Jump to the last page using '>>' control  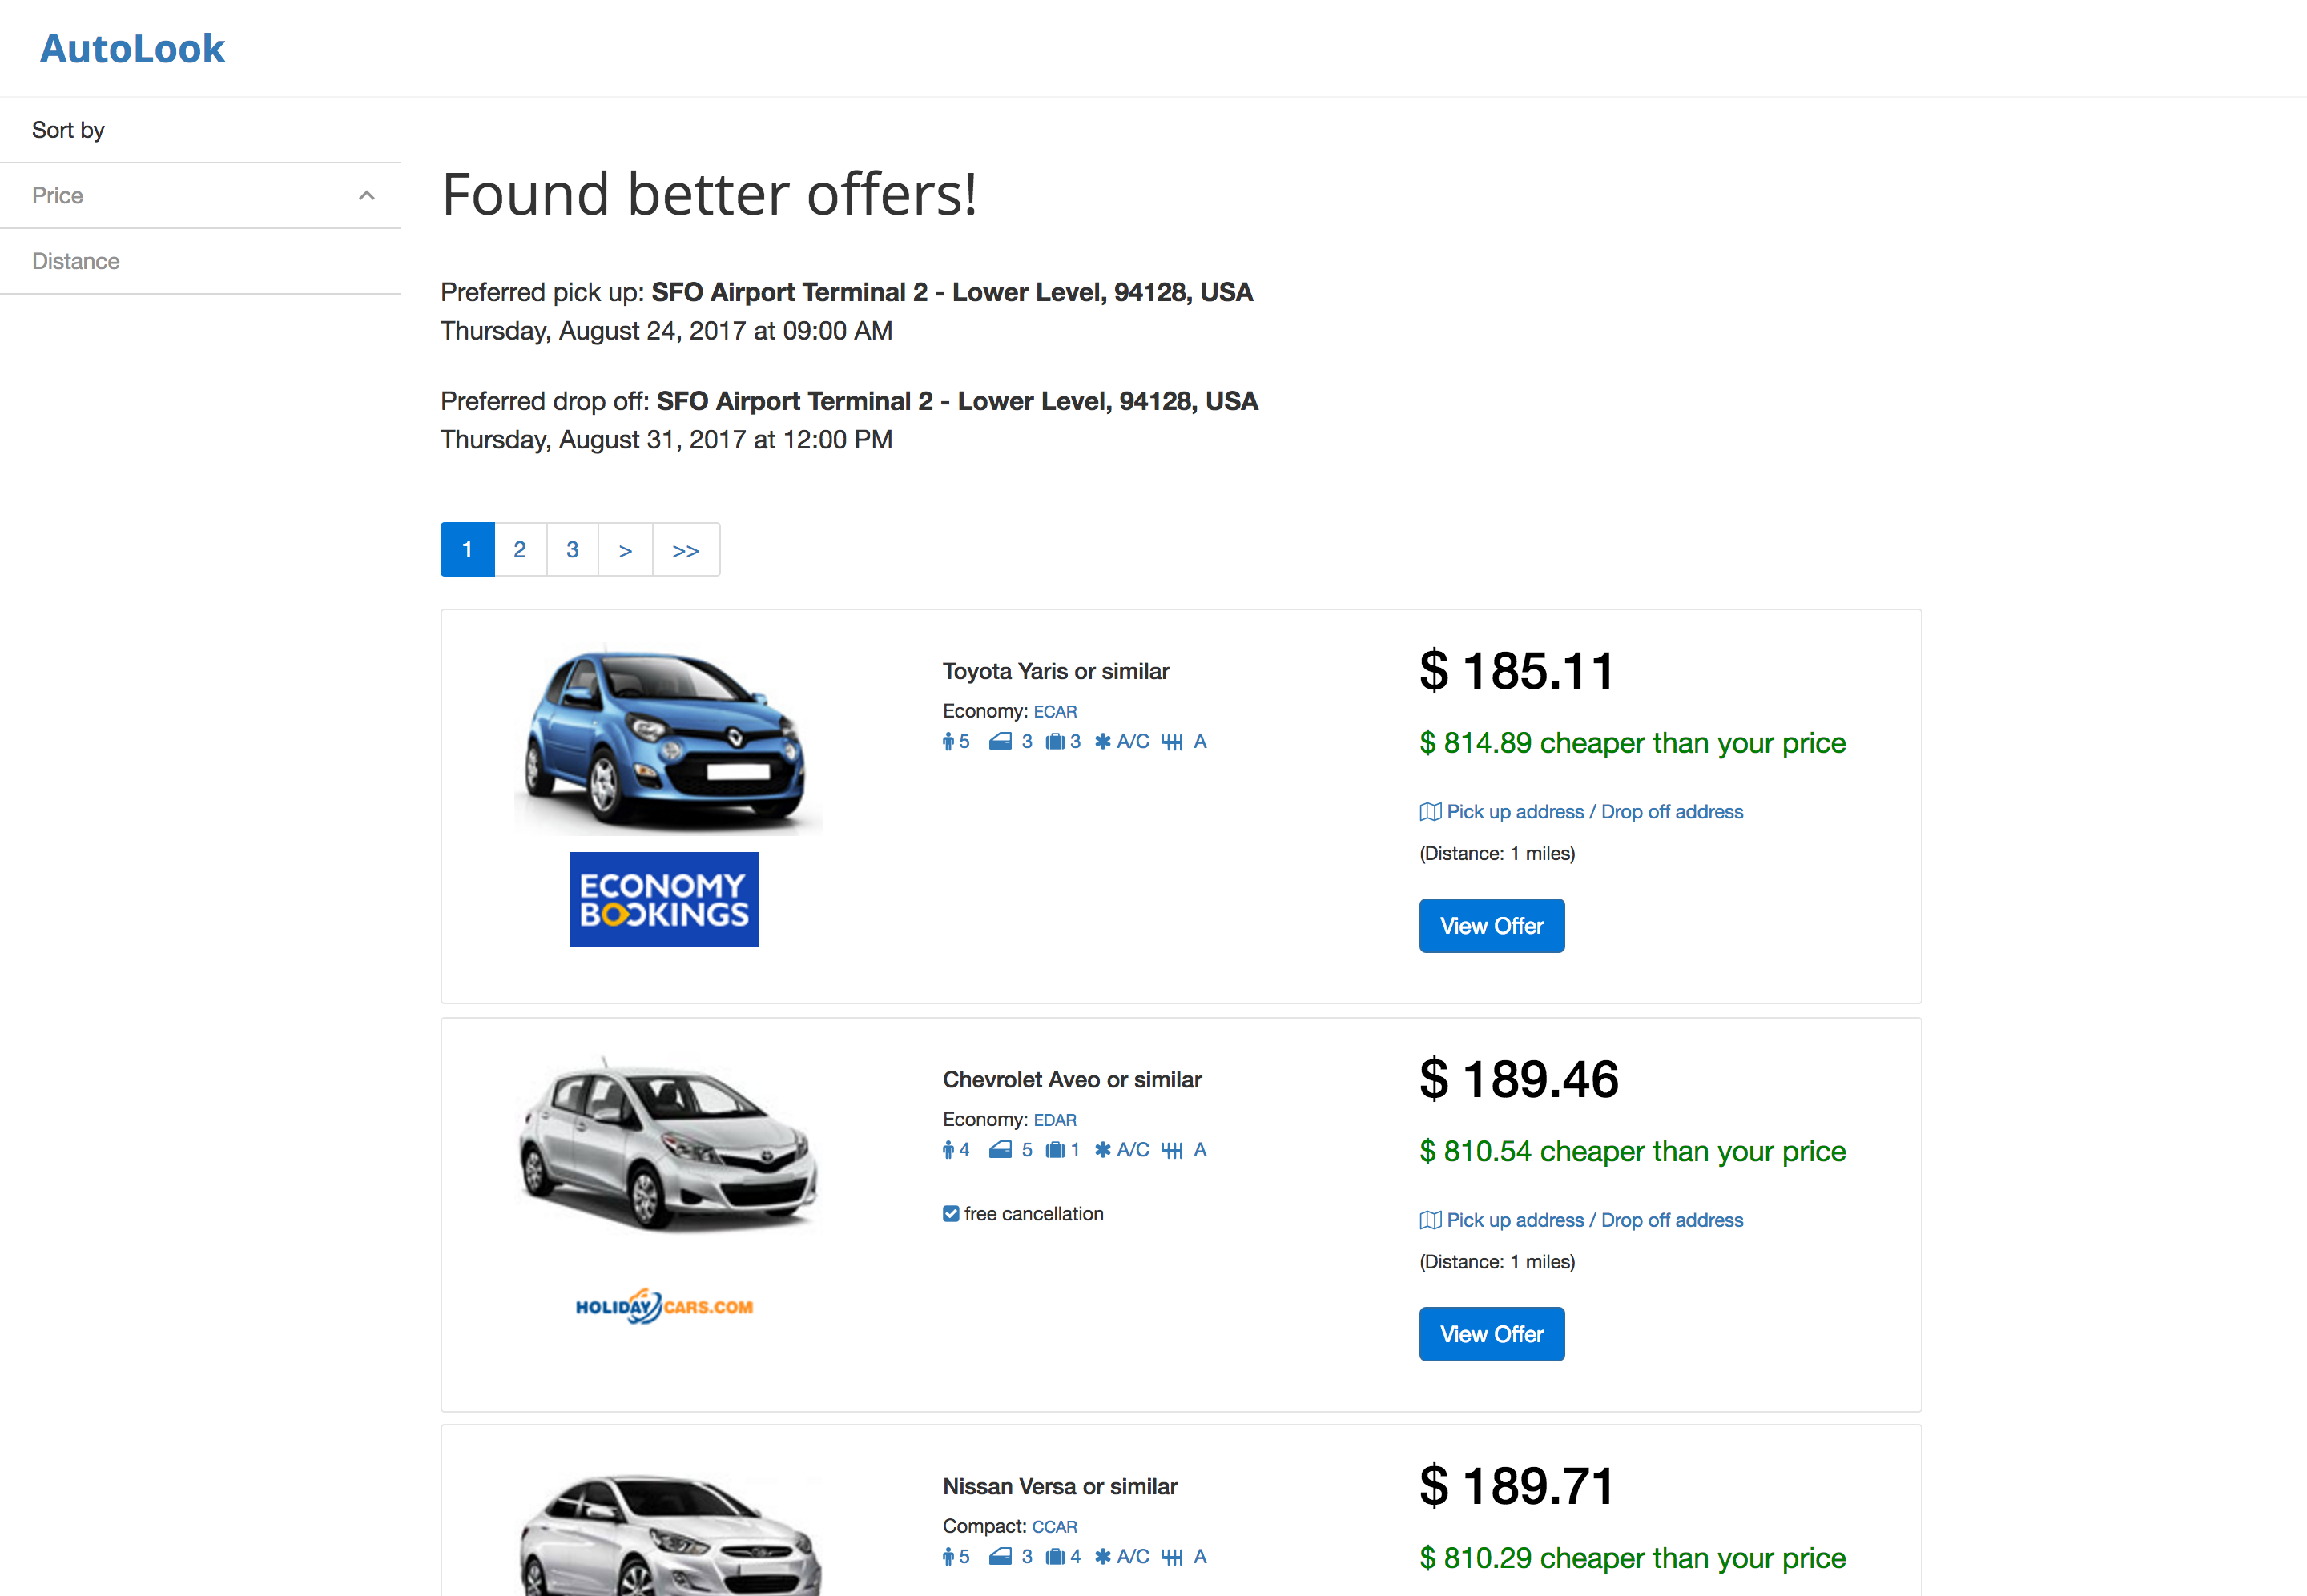(686, 549)
